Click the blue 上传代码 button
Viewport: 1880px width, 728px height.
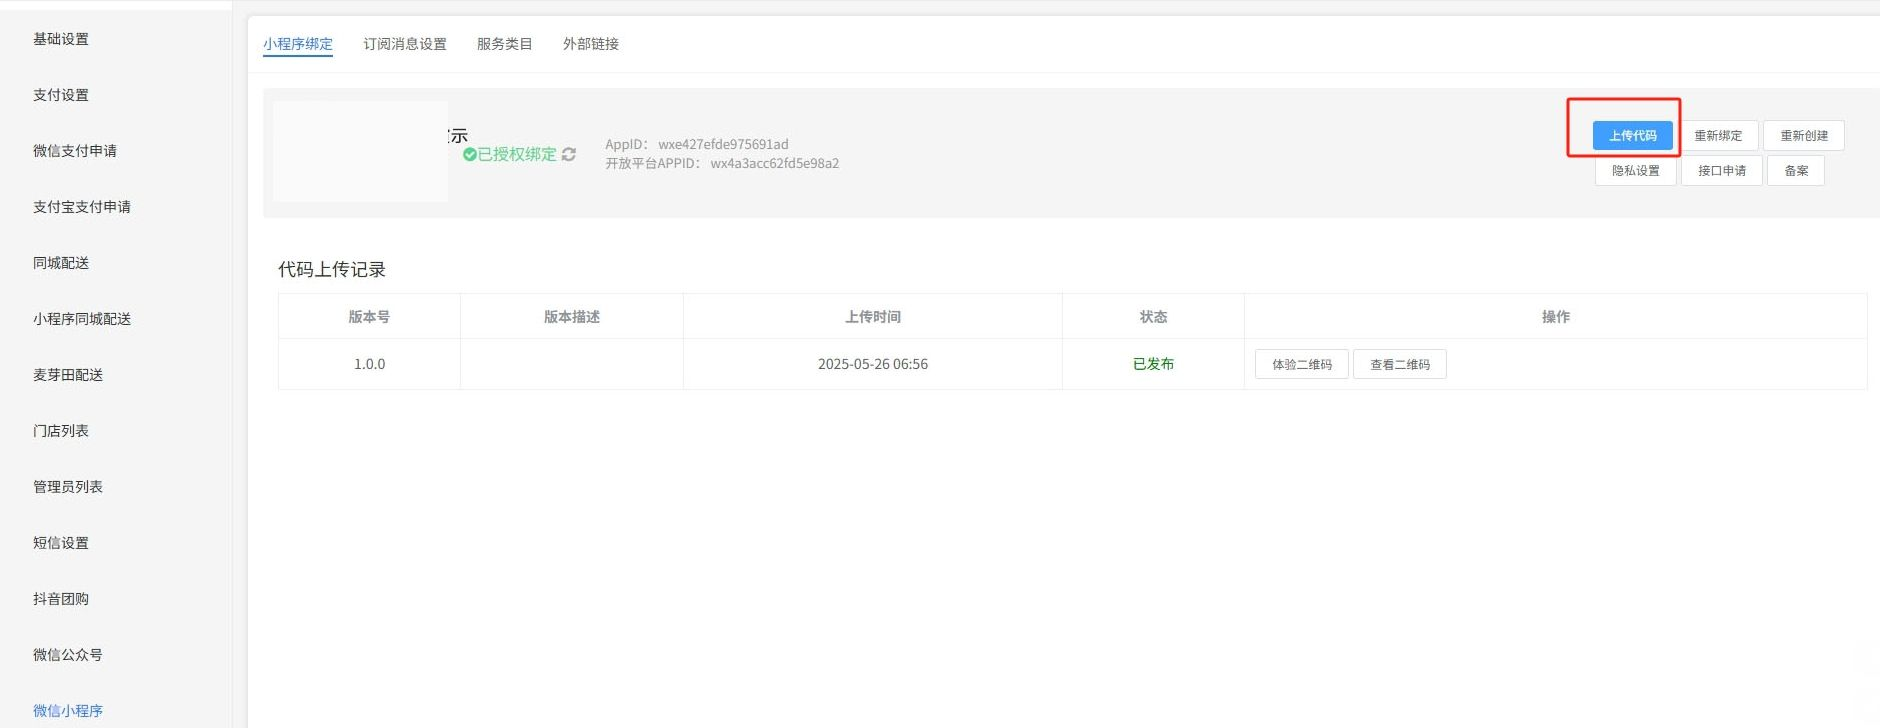point(1632,136)
